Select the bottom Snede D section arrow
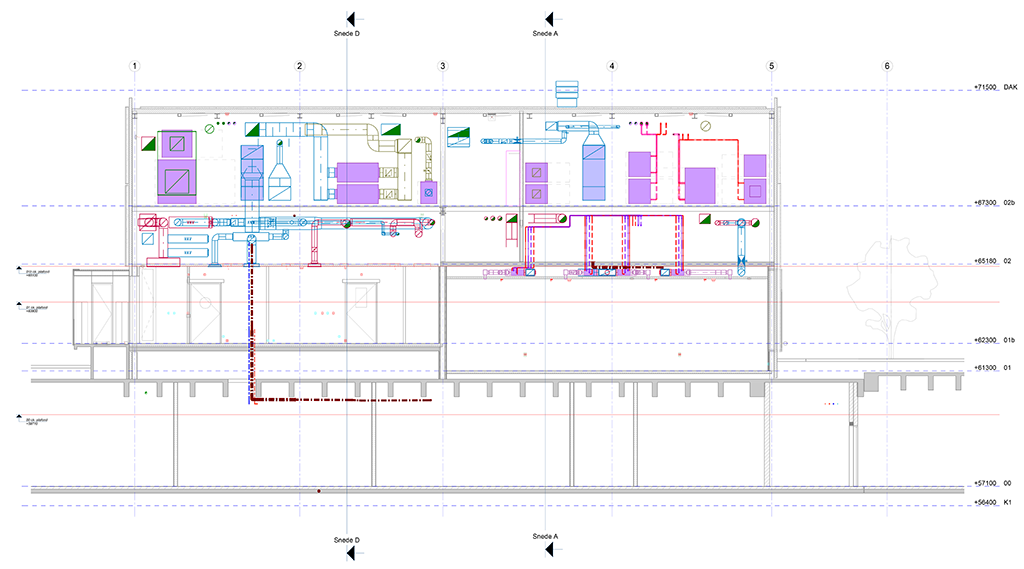 click(x=351, y=553)
